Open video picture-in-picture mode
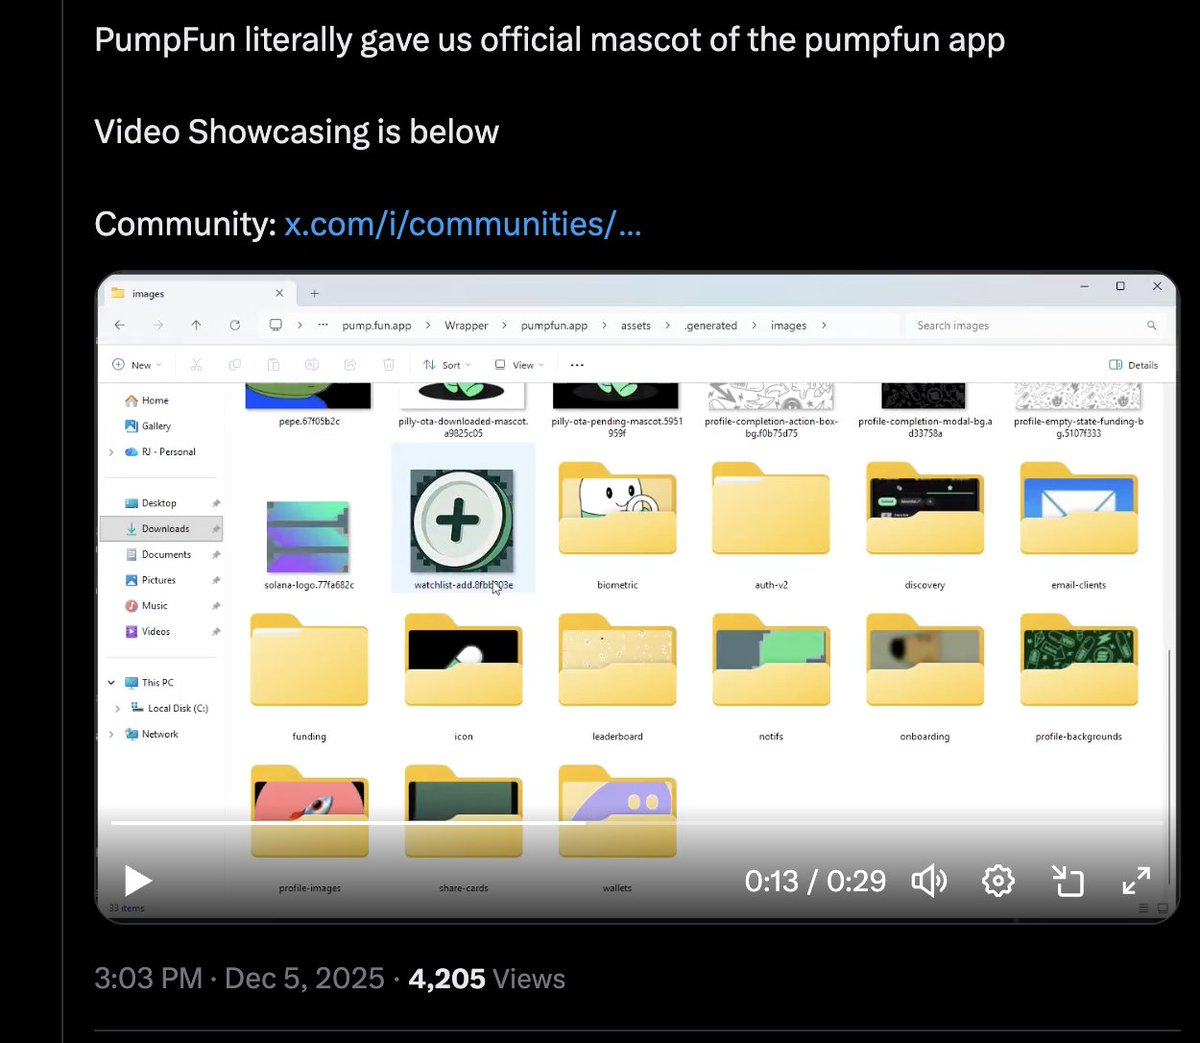This screenshot has width=1200, height=1043. (x=1067, y=881)
